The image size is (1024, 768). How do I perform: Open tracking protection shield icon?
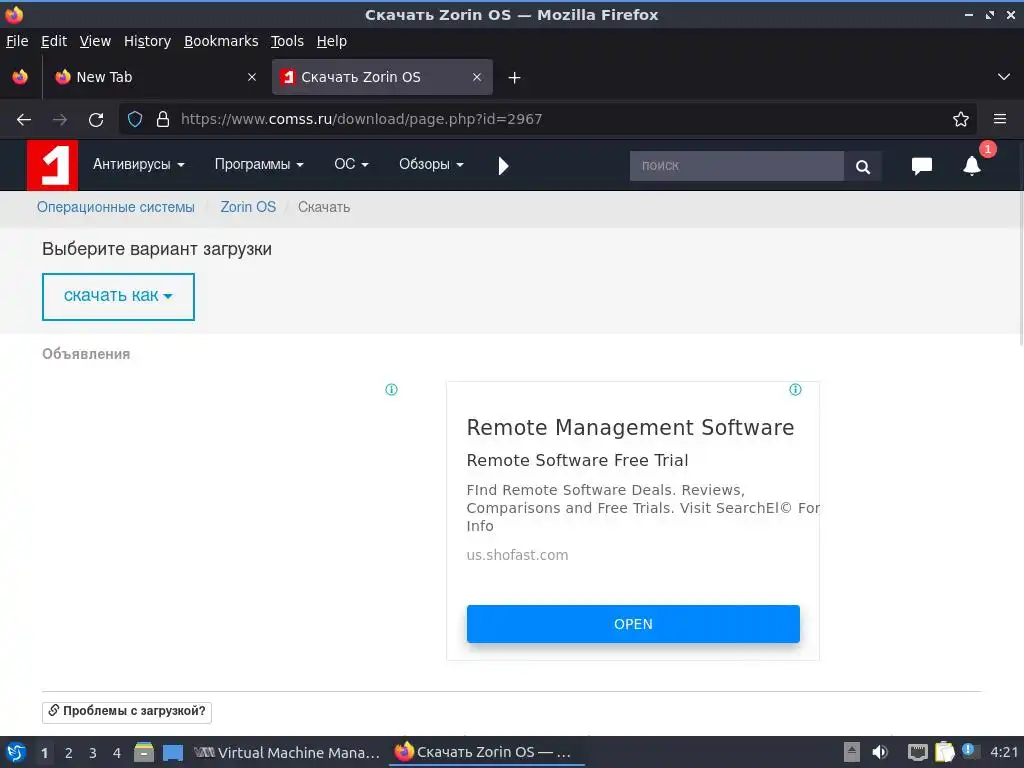[x=135, y=119]
